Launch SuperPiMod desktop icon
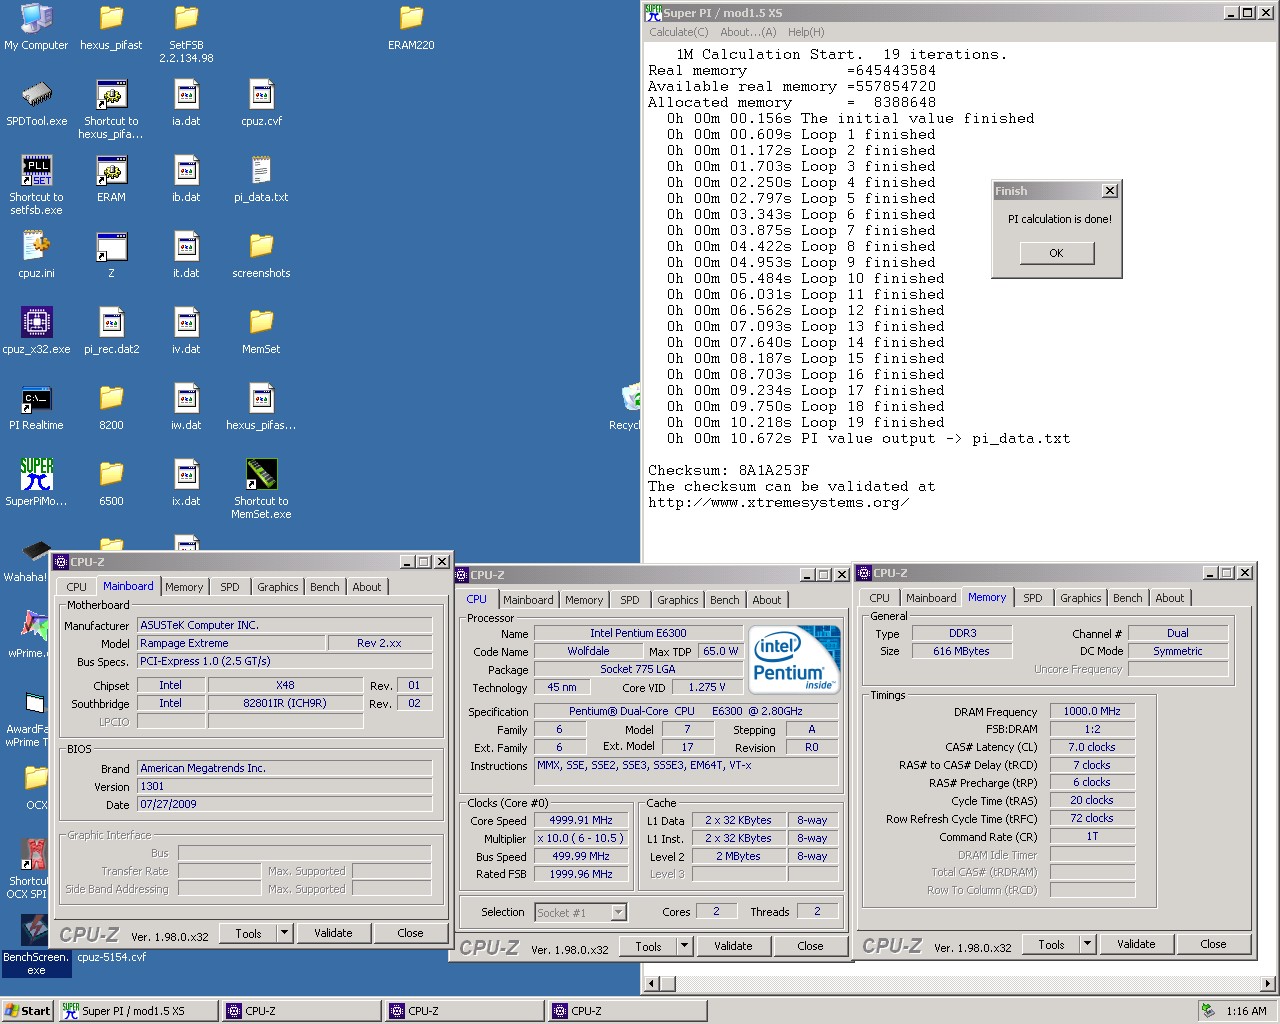Image resolution: width=1280 pixels, height=1024 pixels. pos(37,484)
